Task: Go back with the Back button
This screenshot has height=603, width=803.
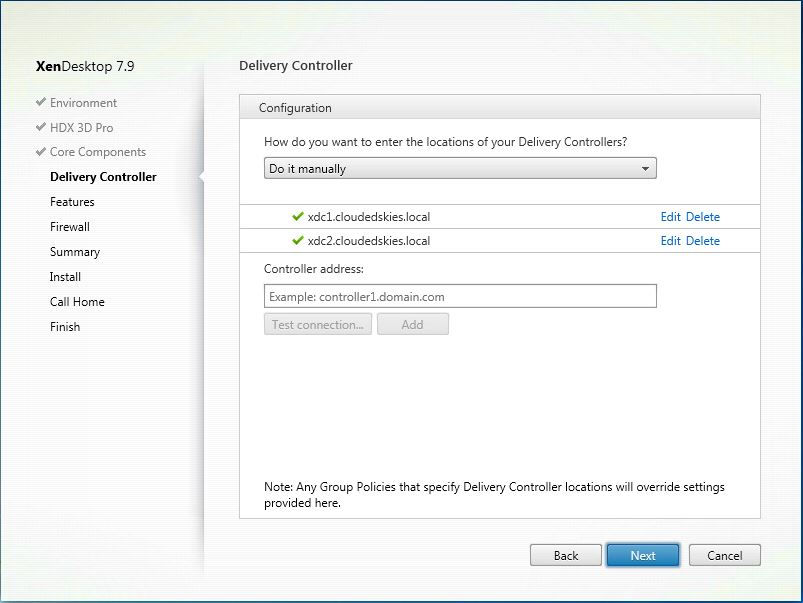Action: (x=565, y=555)
